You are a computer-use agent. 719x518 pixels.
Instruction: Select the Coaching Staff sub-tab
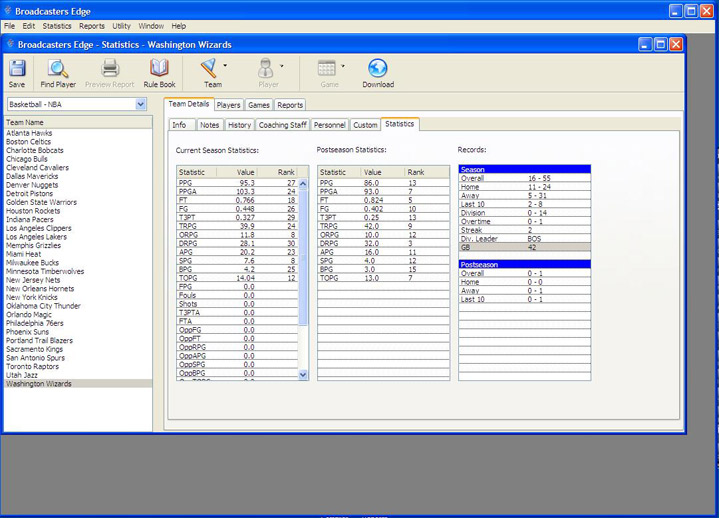282,125
